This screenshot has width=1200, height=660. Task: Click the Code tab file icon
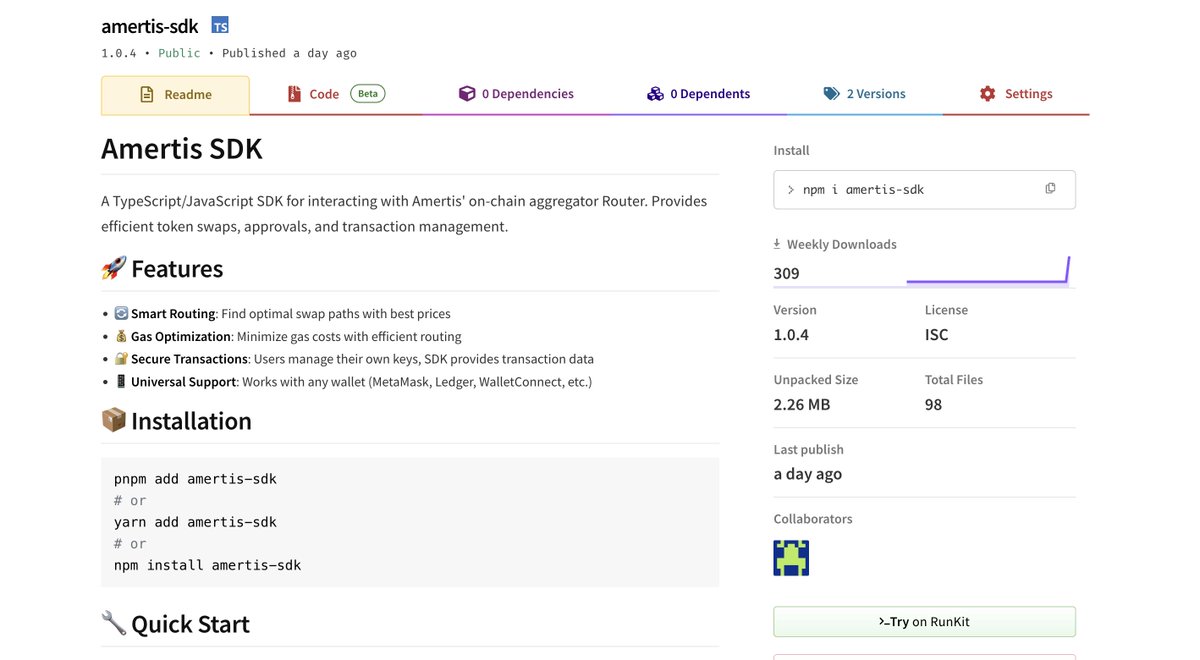point(294,94)
